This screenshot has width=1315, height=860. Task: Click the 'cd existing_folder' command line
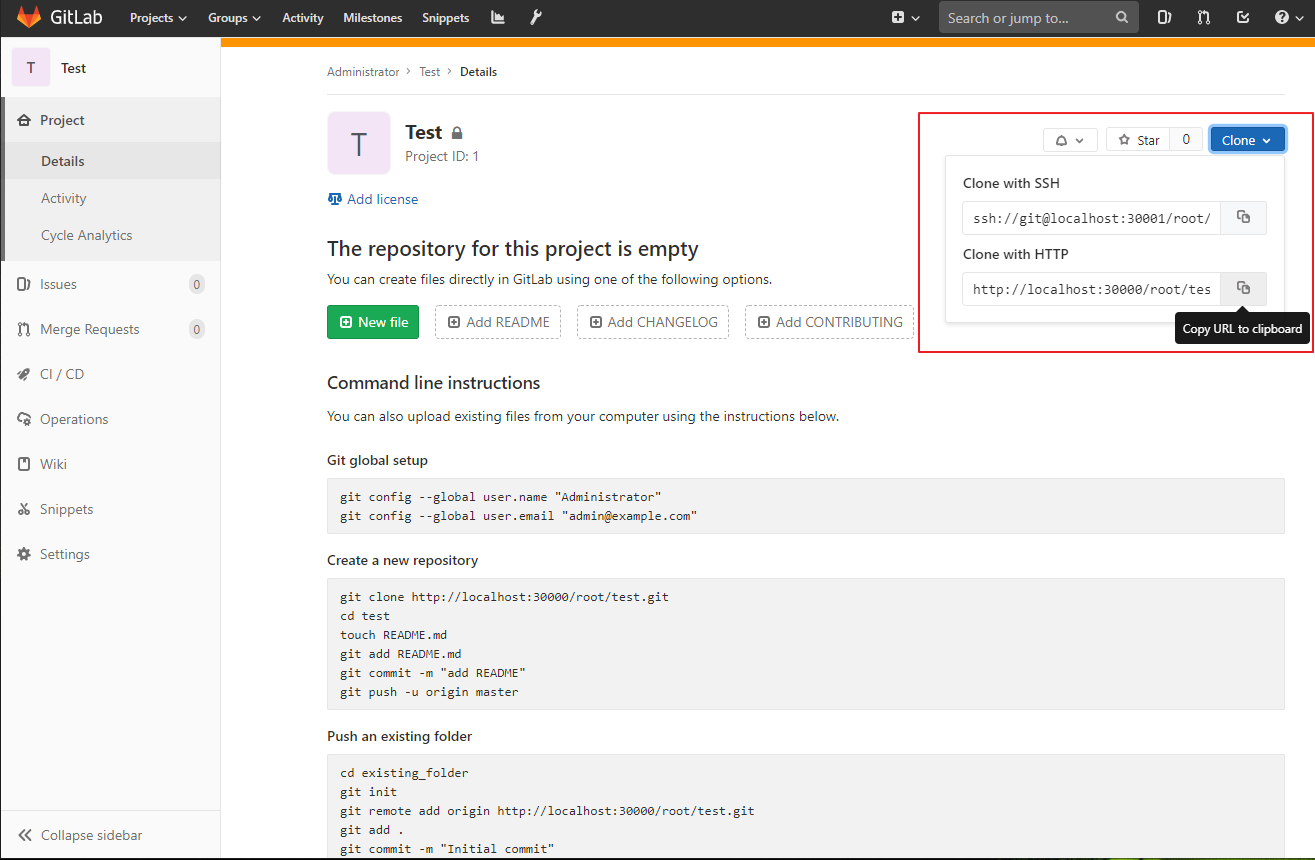(404, 773)
